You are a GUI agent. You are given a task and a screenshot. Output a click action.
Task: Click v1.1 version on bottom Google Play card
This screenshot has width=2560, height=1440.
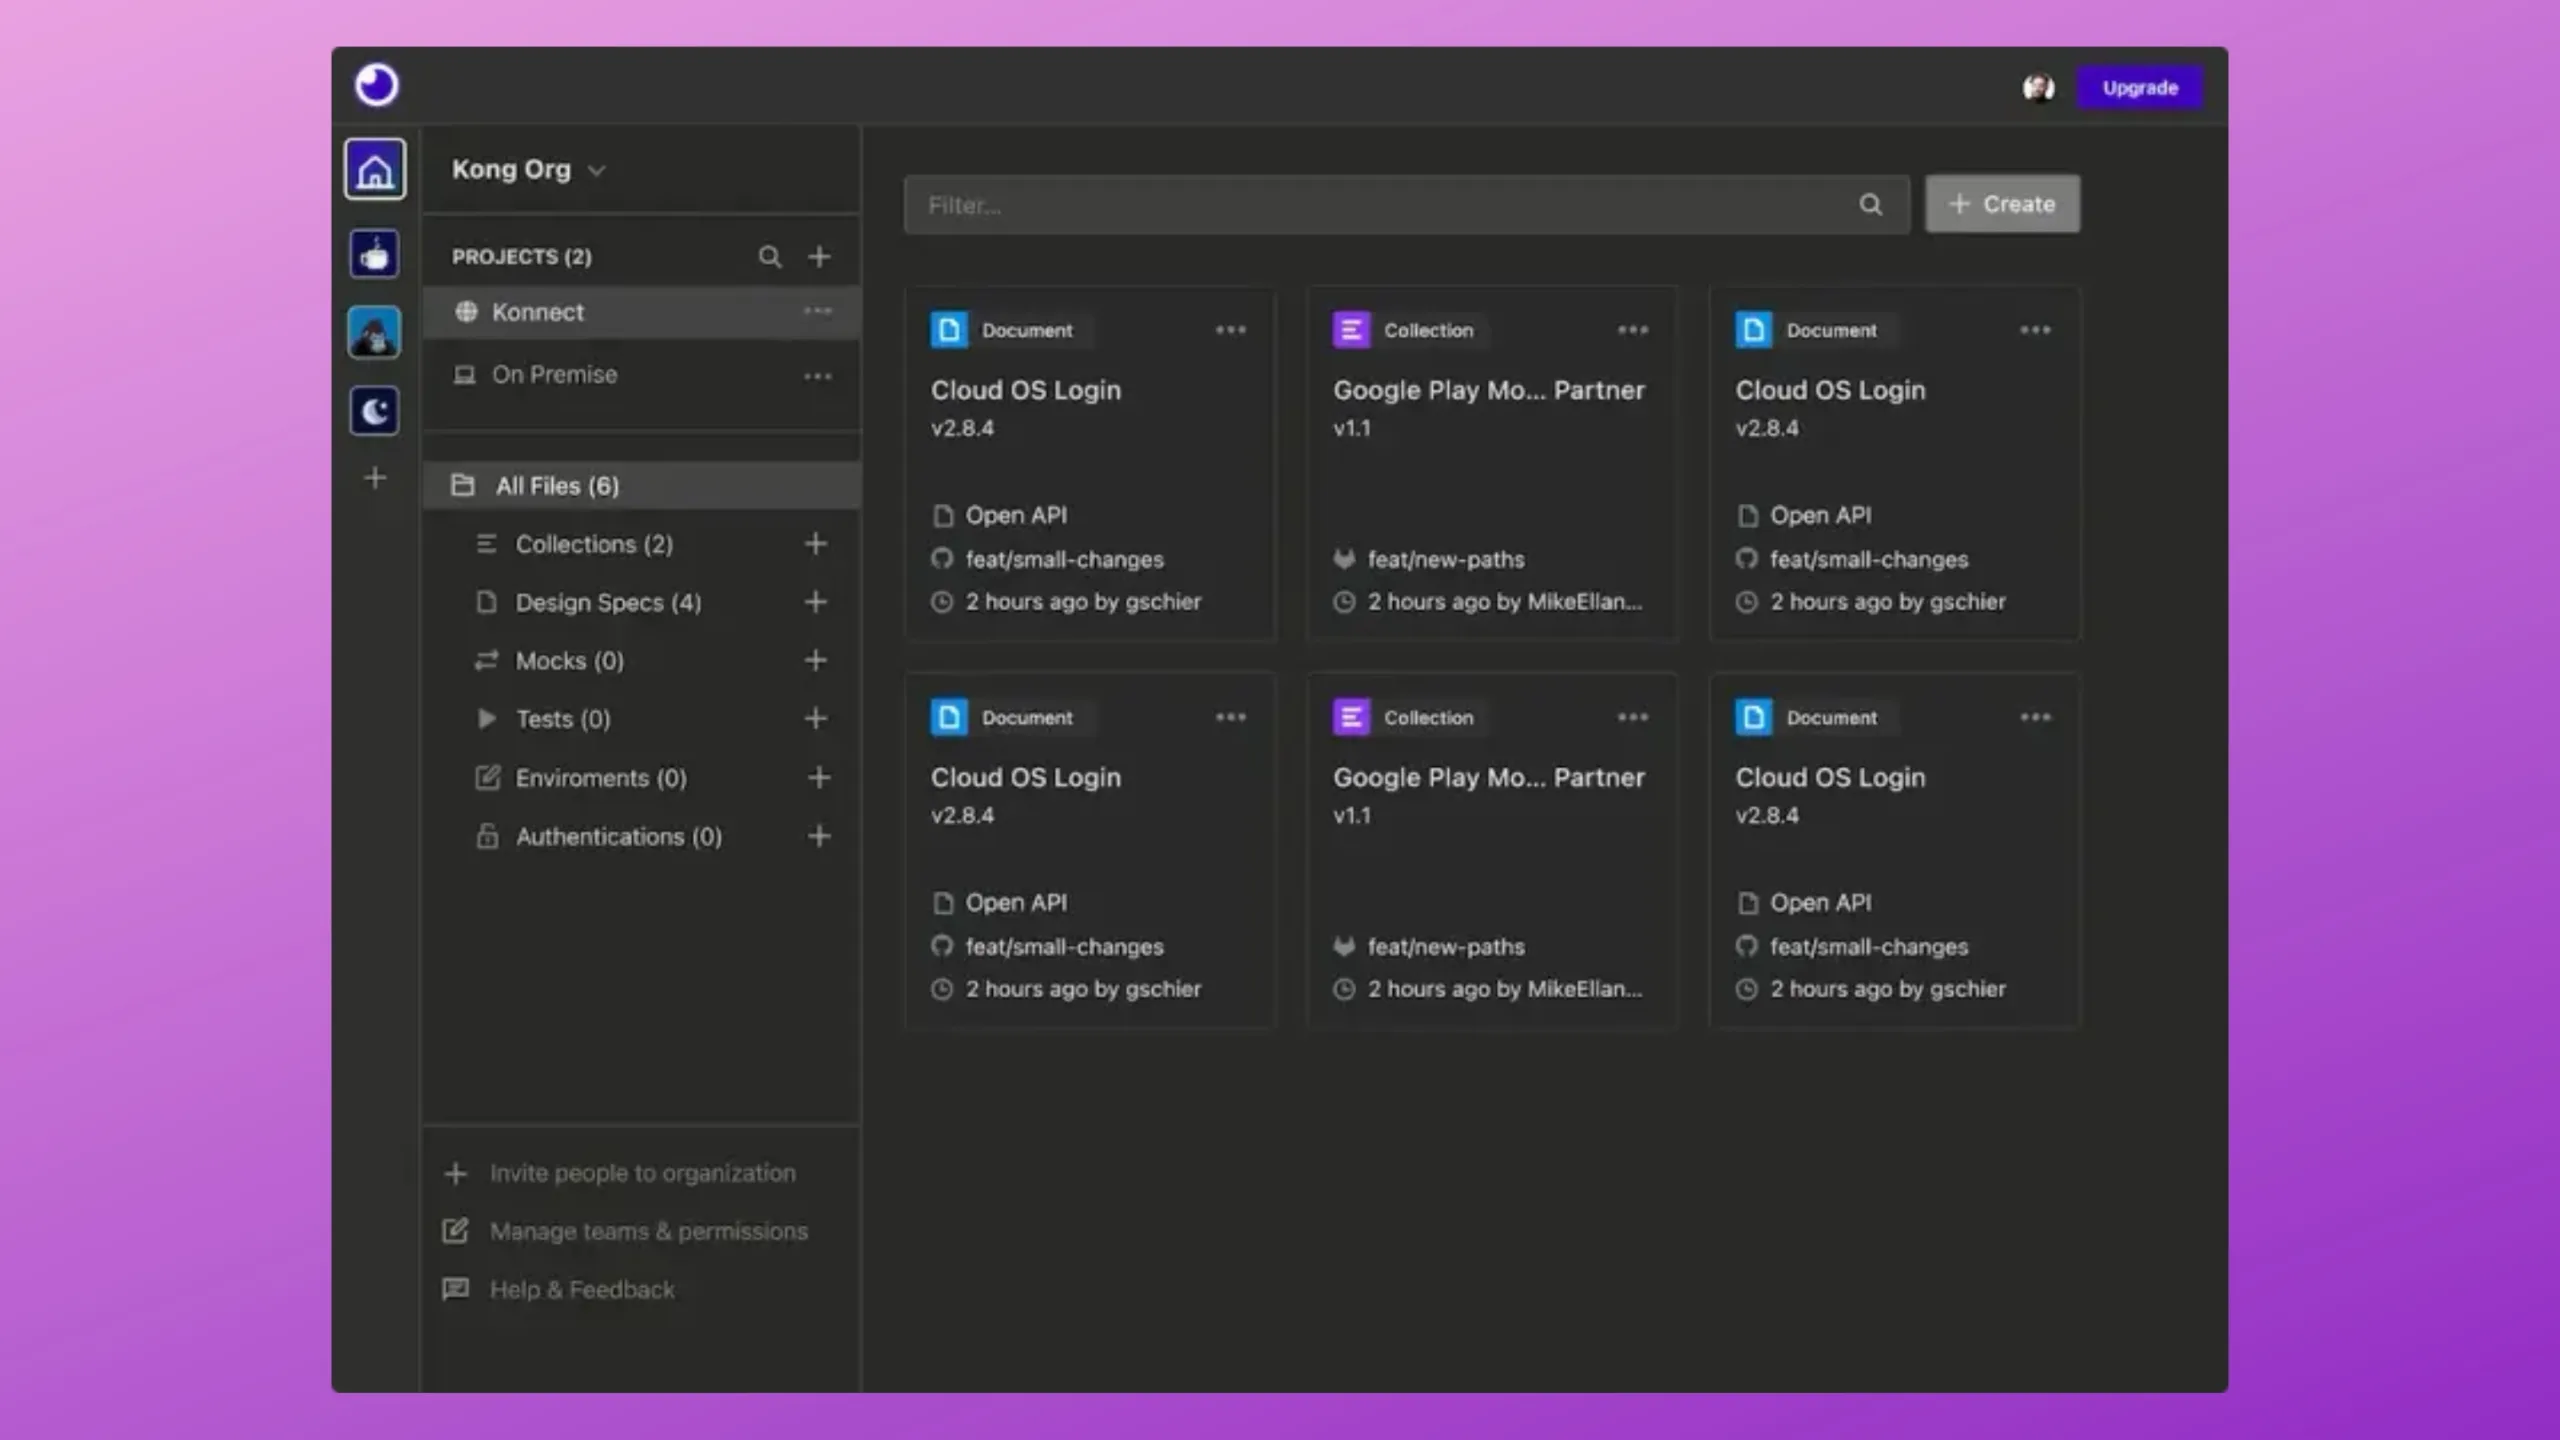click(x=1352, y=815)
